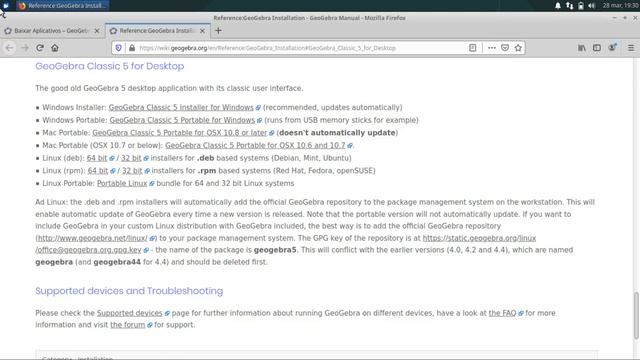Toggle reader view icon
Image resolution: width=640 pixels, height=360 pixels.
click(472, 48)
